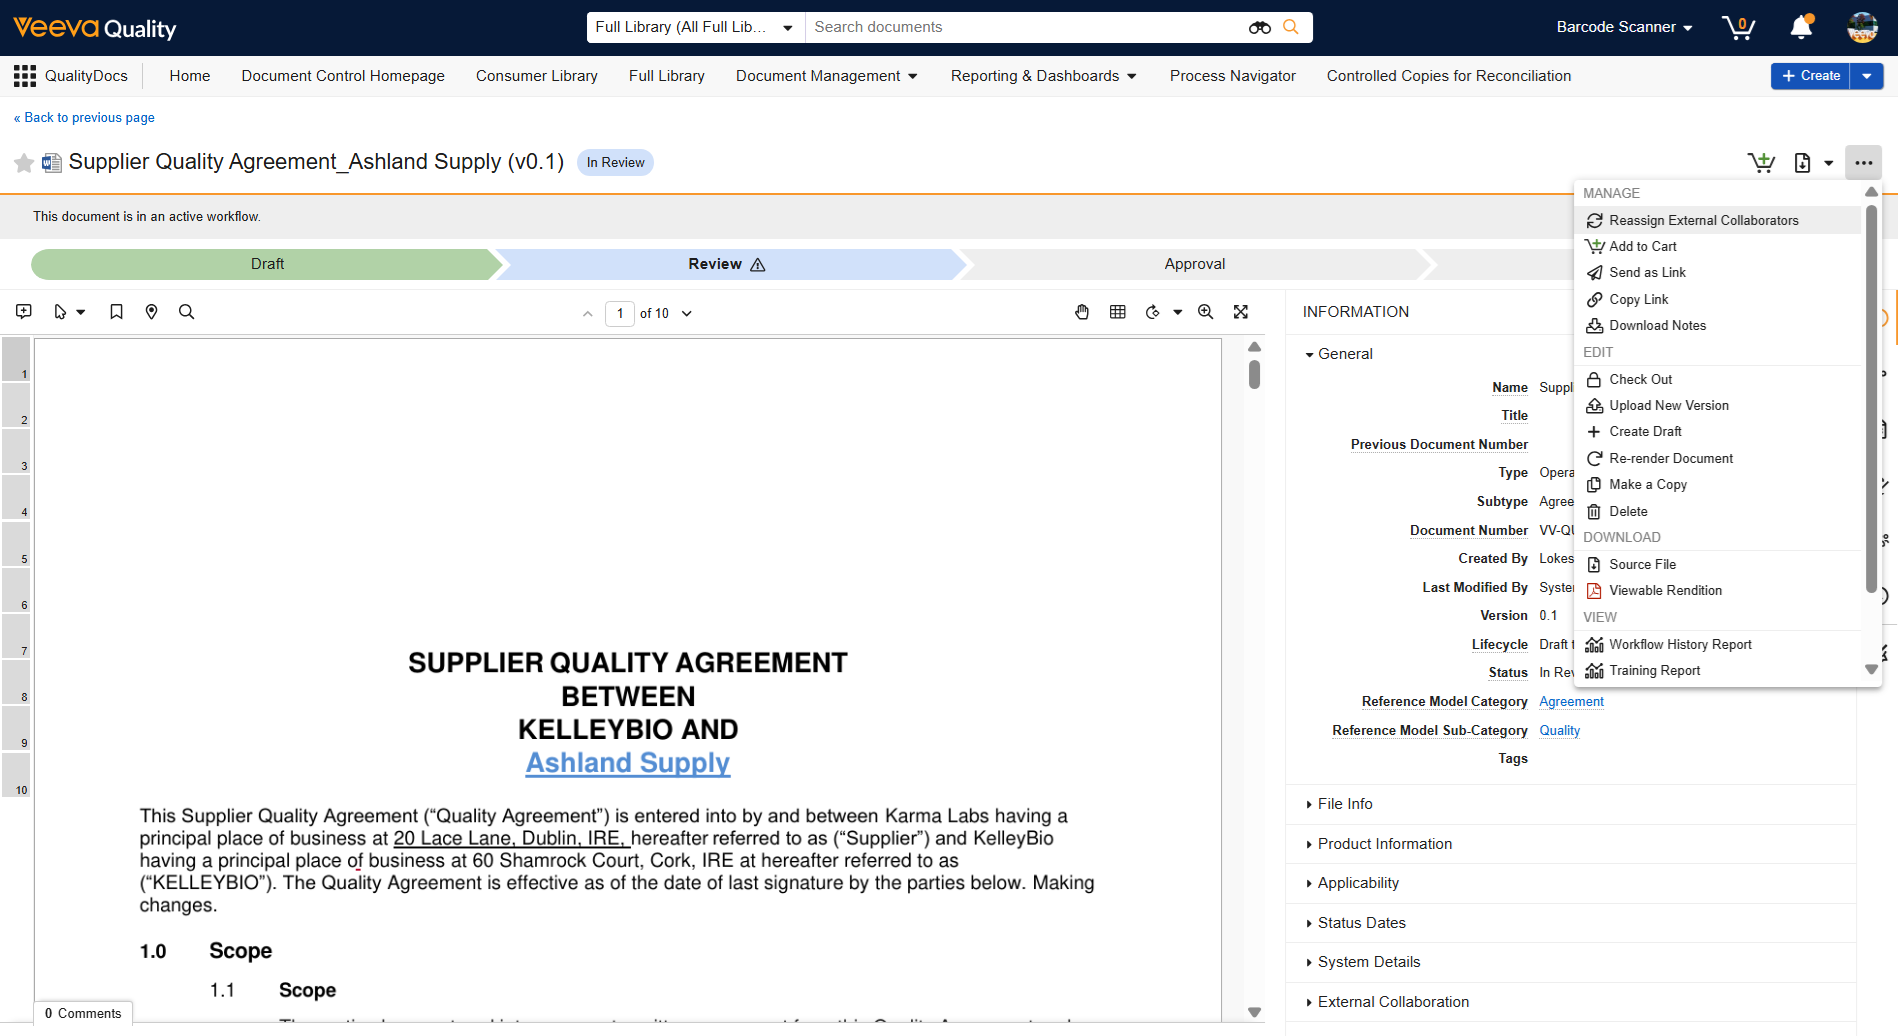This screenshot has height=1036, width=1898.
Task: Click the favorite star icon beside document title
Action: [x=24, y=163]
